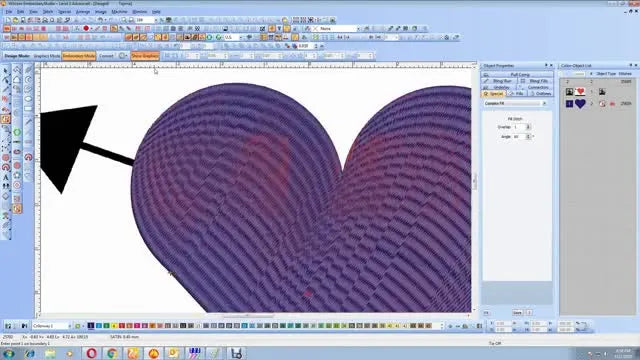Open the Stitch menu
Viewport: 640px width, 360px height.
click(48, 12)
